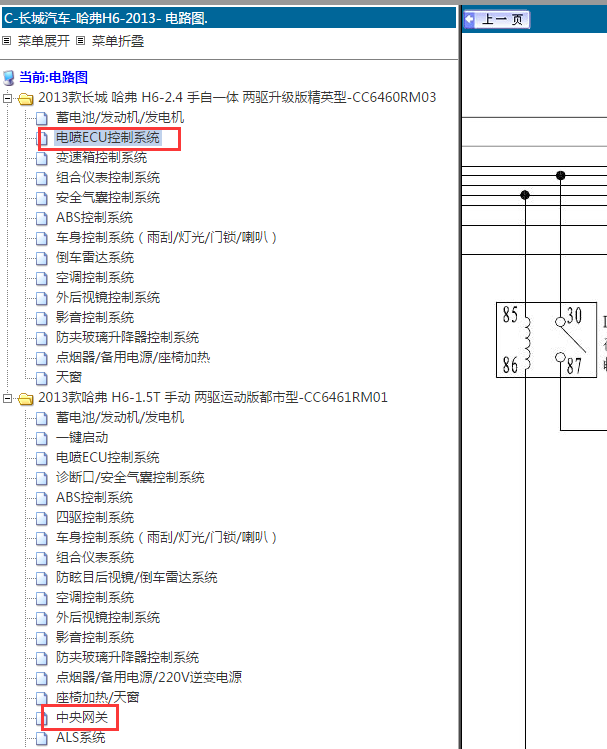Open 一键启动 diagram
The height and width of the screenshot is (749, 607).
82,438
